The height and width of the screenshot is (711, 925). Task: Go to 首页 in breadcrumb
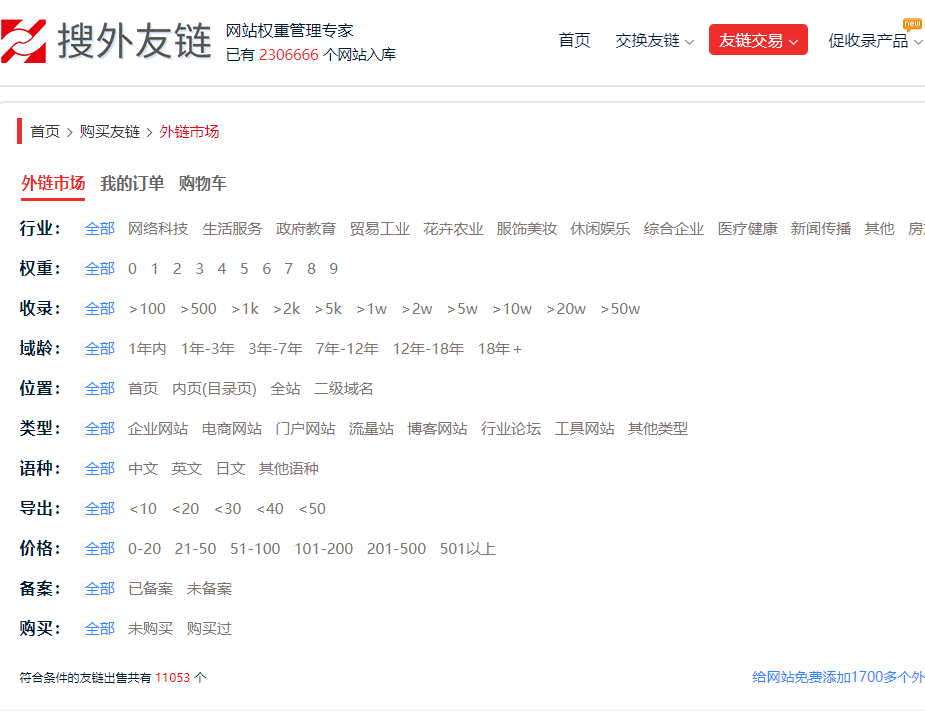[45, 132]
